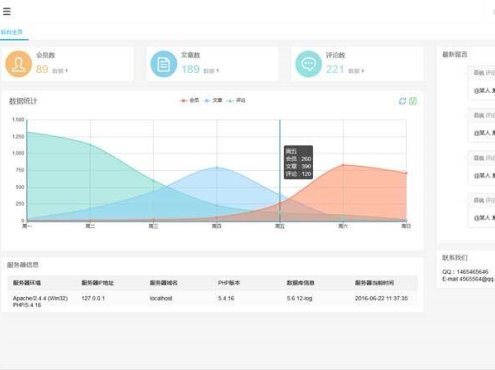
Task: Click the 联系我们 panel heading
Action: tap(455, 257)
